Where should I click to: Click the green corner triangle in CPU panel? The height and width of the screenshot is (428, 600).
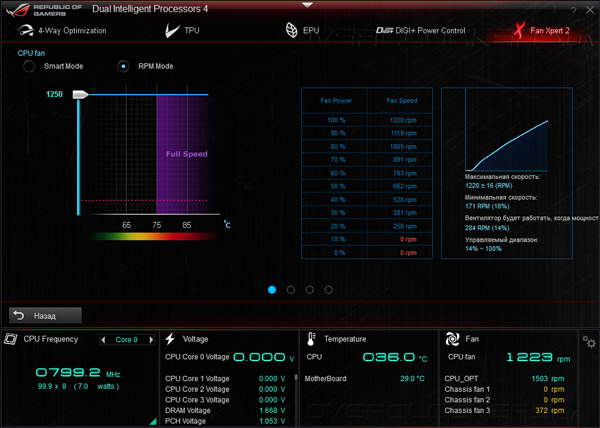tap(153, 421)
